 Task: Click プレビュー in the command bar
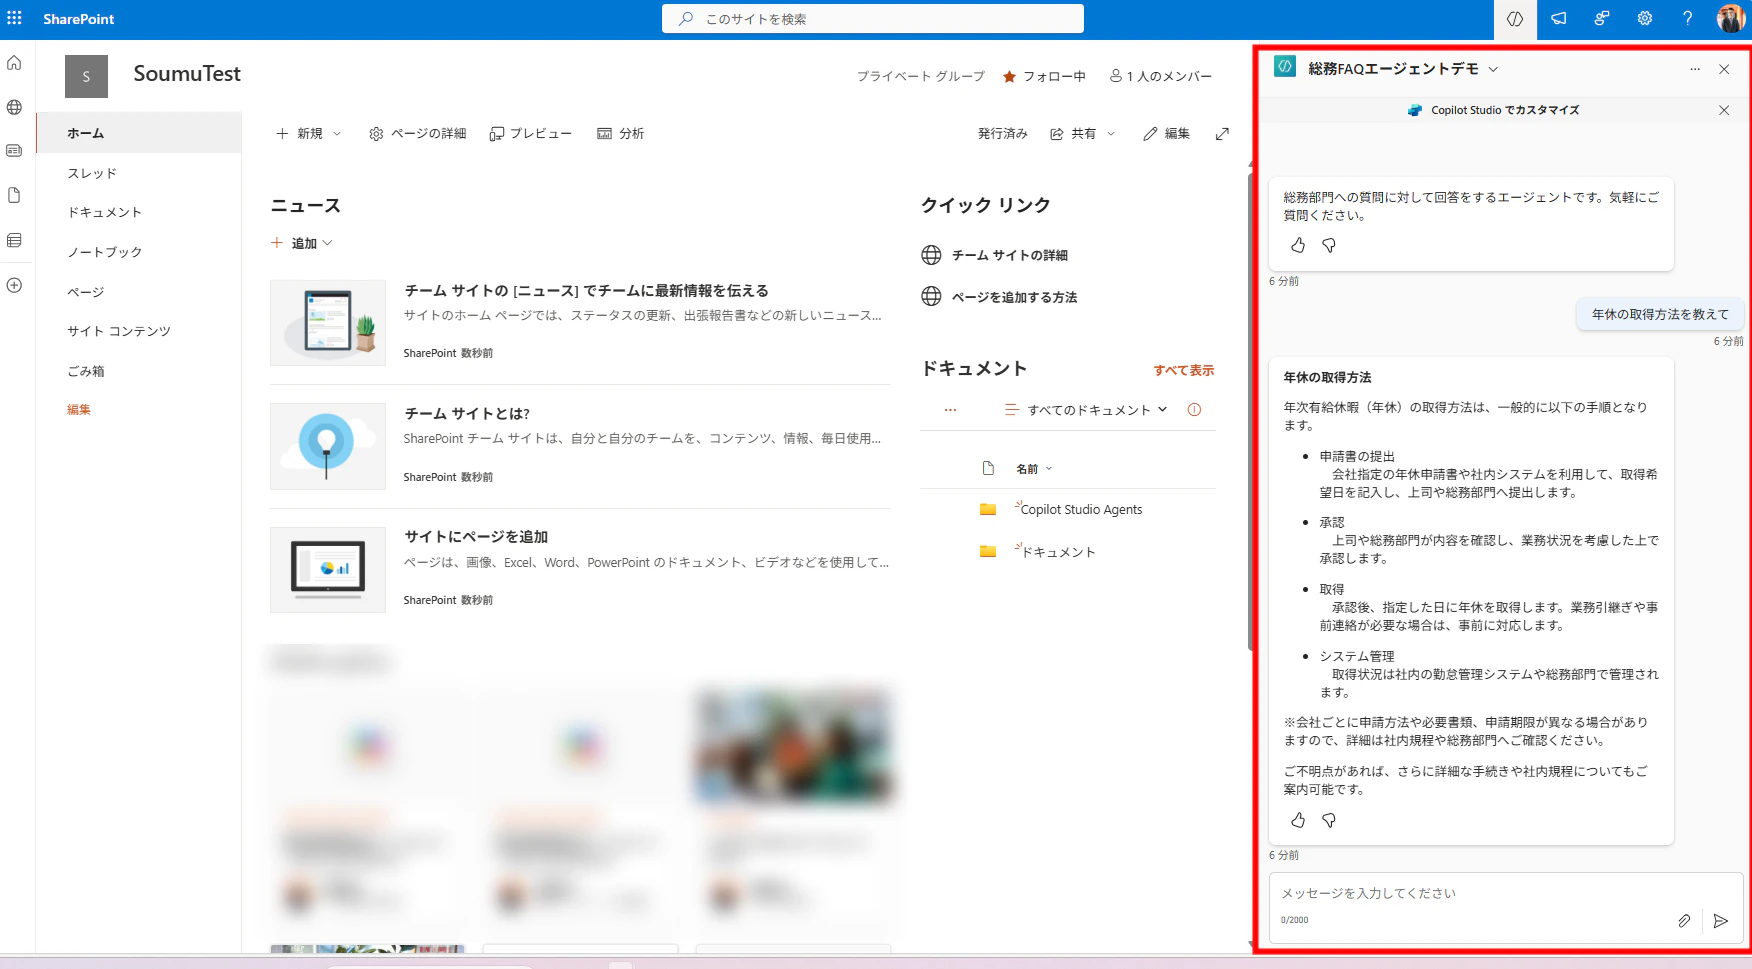[x=530, y=134]
